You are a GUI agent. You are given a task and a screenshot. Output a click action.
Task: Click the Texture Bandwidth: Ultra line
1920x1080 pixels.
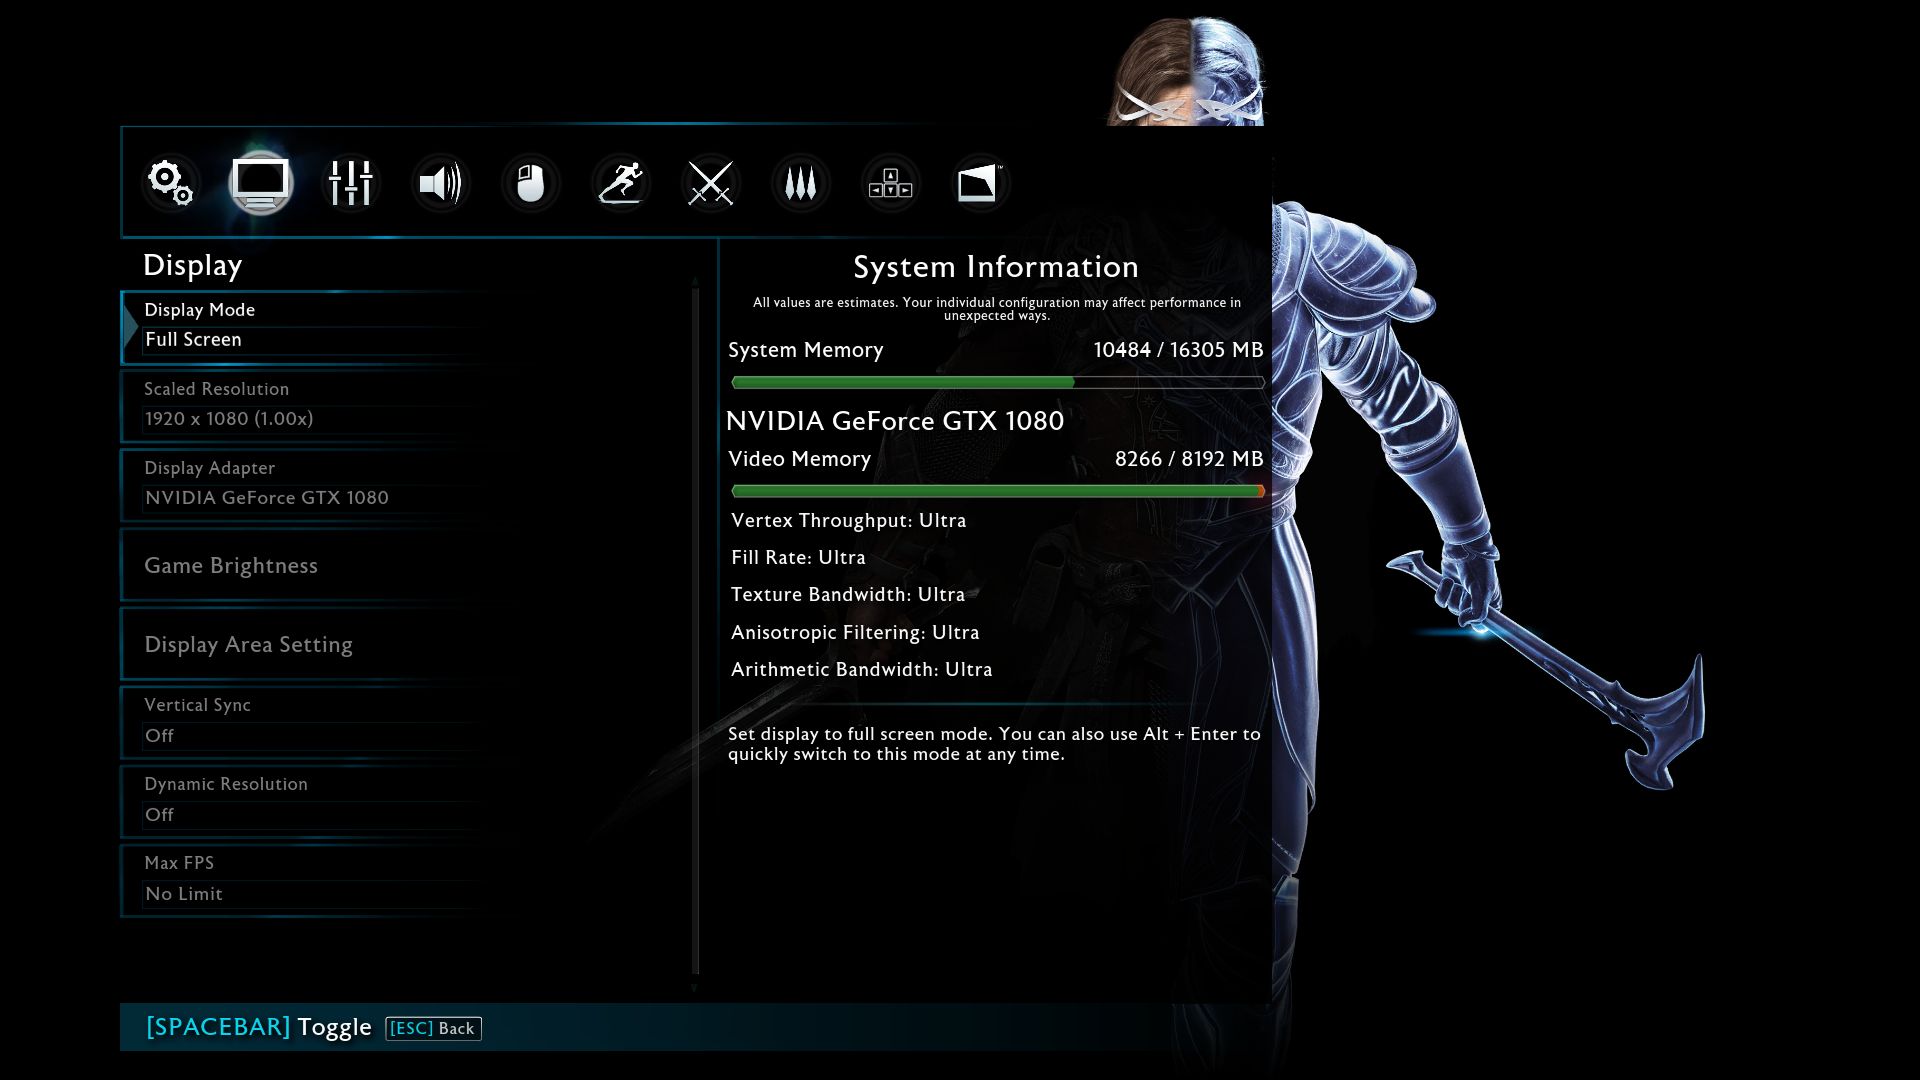coord(848,595)
